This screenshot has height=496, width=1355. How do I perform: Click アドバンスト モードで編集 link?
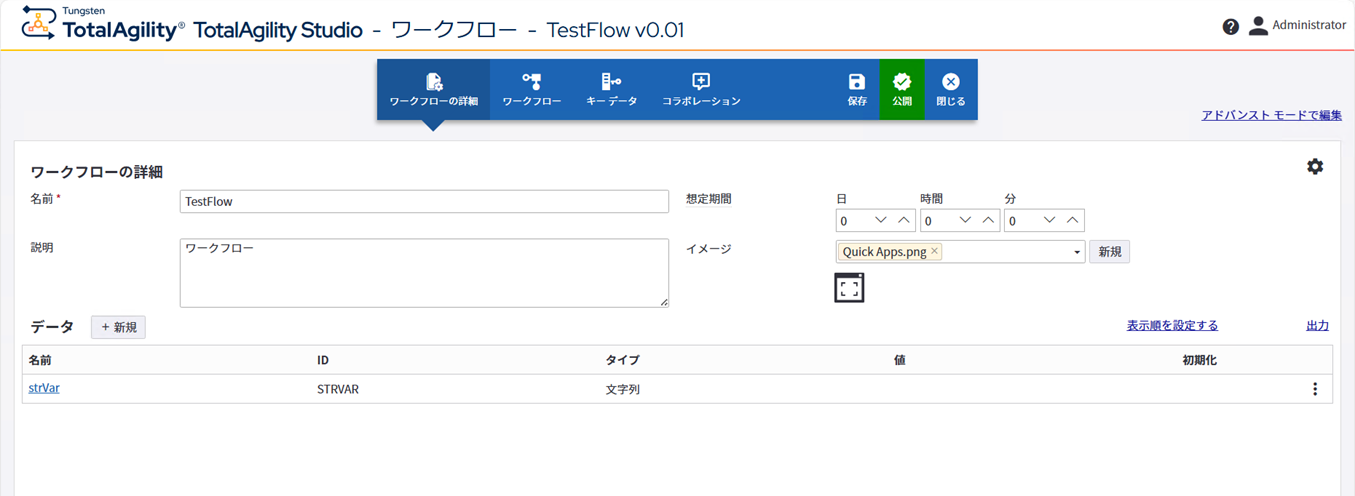pos(1271,116)
